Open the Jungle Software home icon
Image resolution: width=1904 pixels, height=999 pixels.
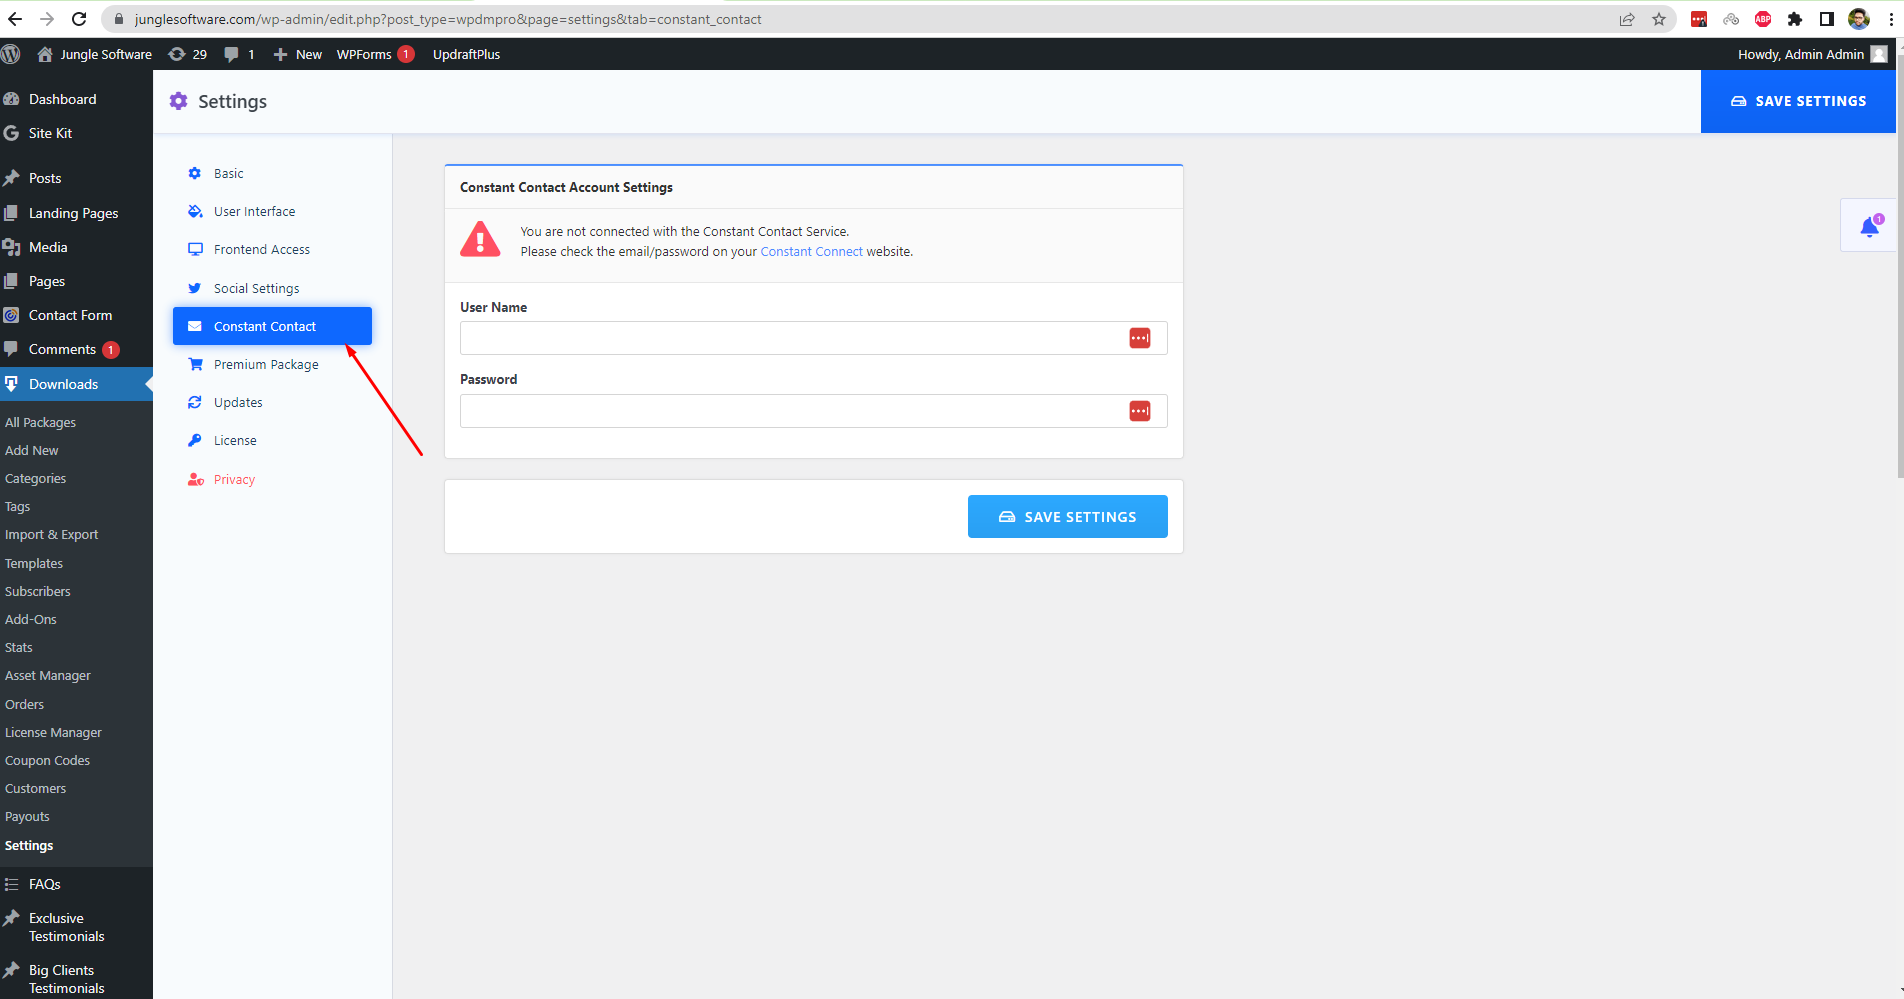point(45,54)
